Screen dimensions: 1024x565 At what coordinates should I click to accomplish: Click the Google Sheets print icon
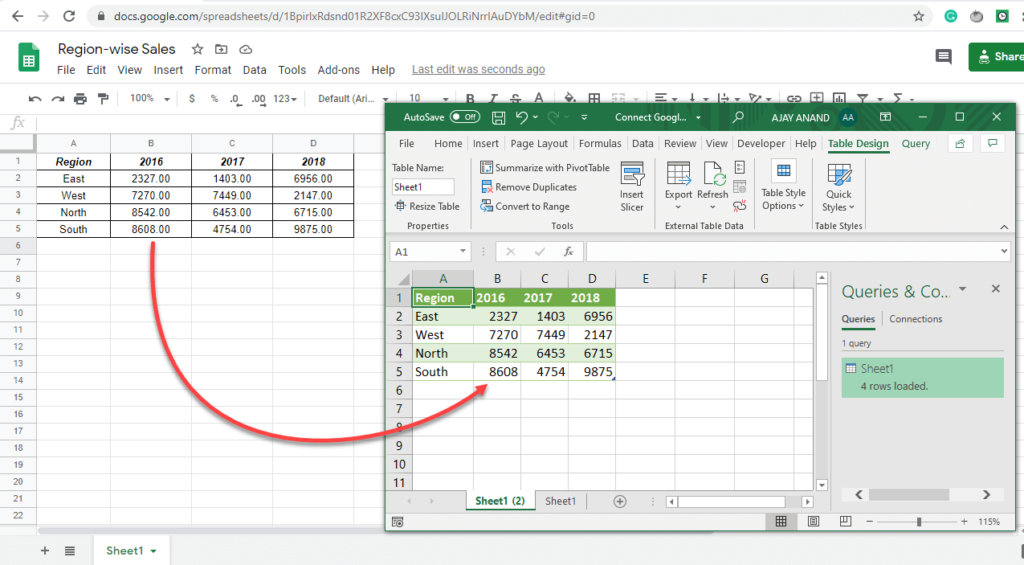point(80,99)
